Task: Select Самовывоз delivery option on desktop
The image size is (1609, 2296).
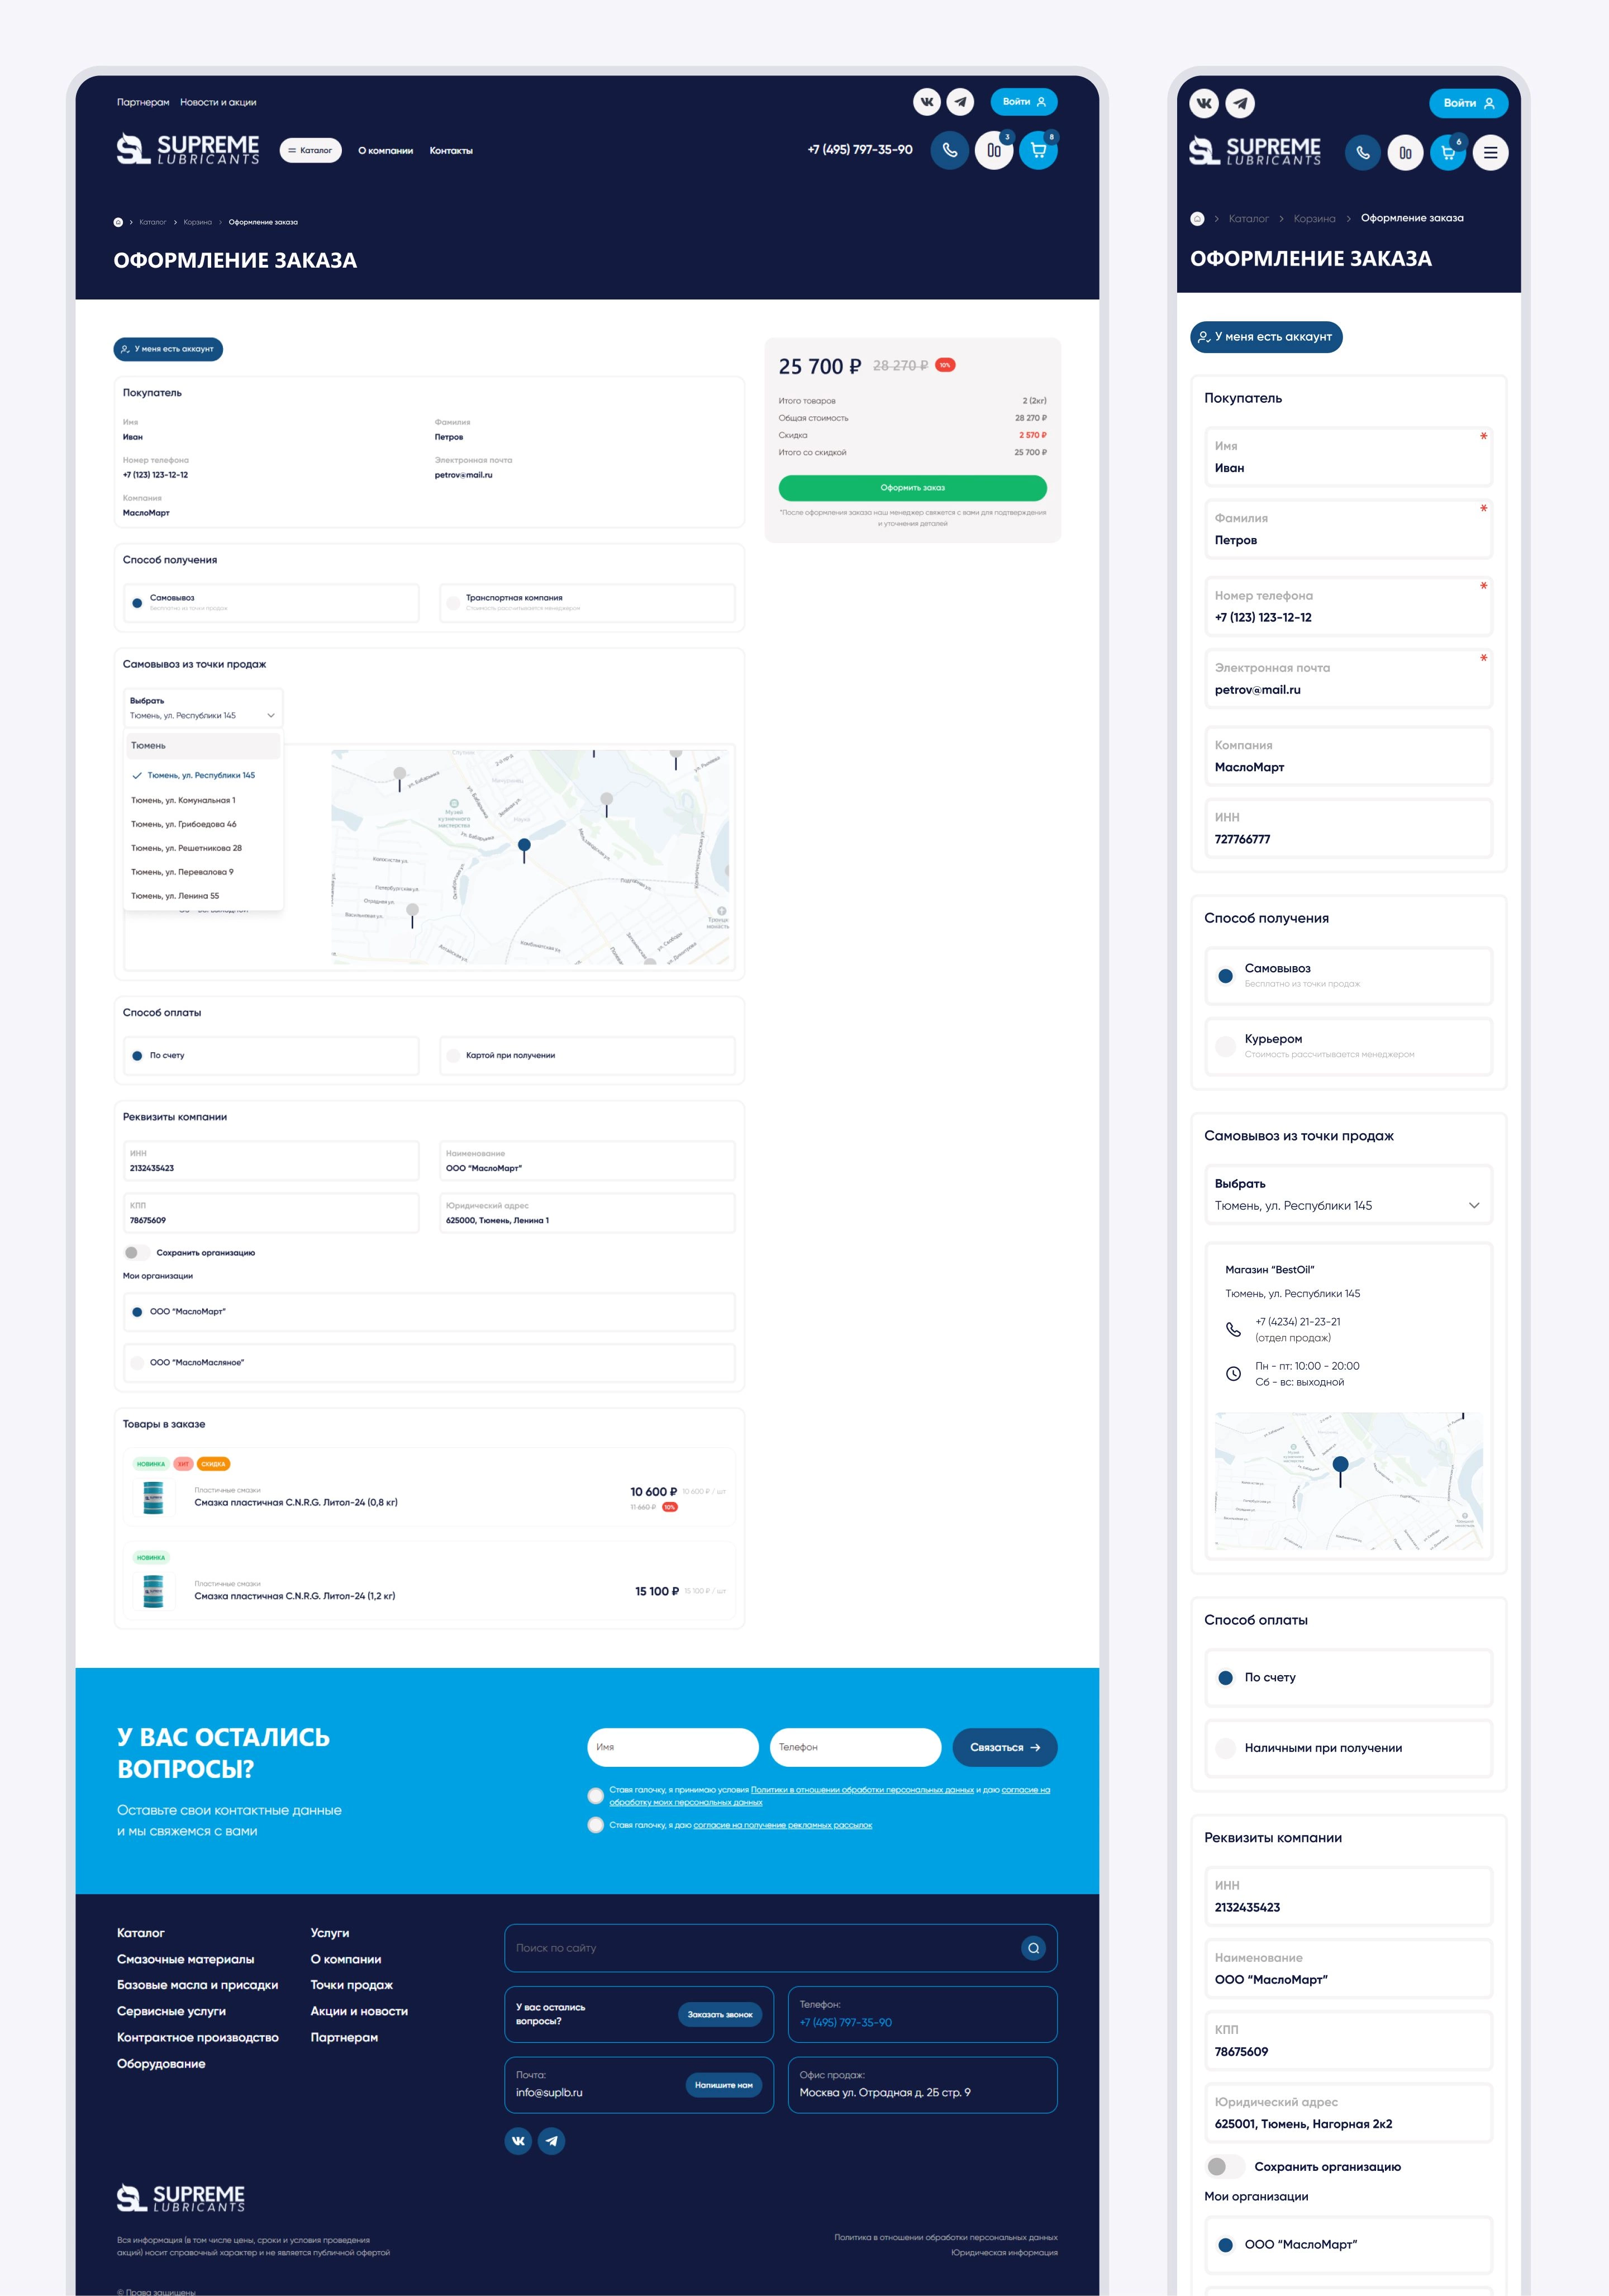Action: tap(271, 603)
